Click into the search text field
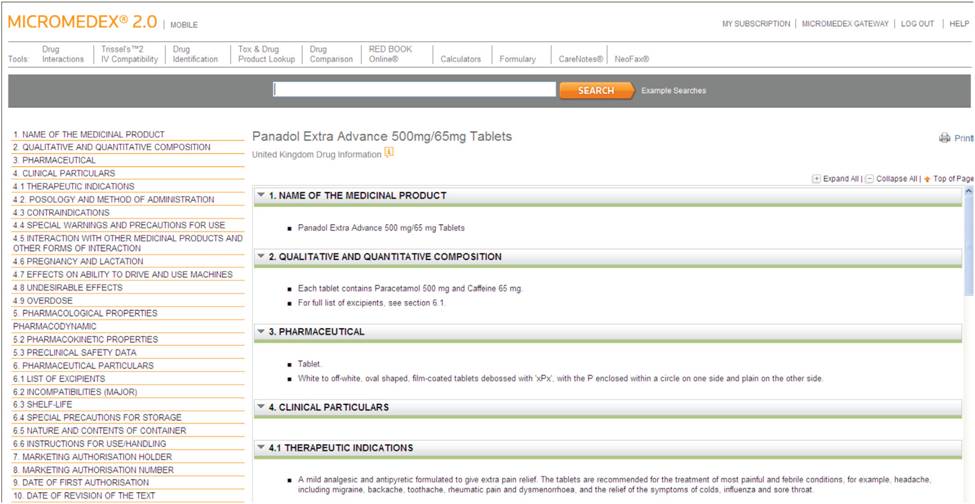The image size is (975, 504). point(414,90)
